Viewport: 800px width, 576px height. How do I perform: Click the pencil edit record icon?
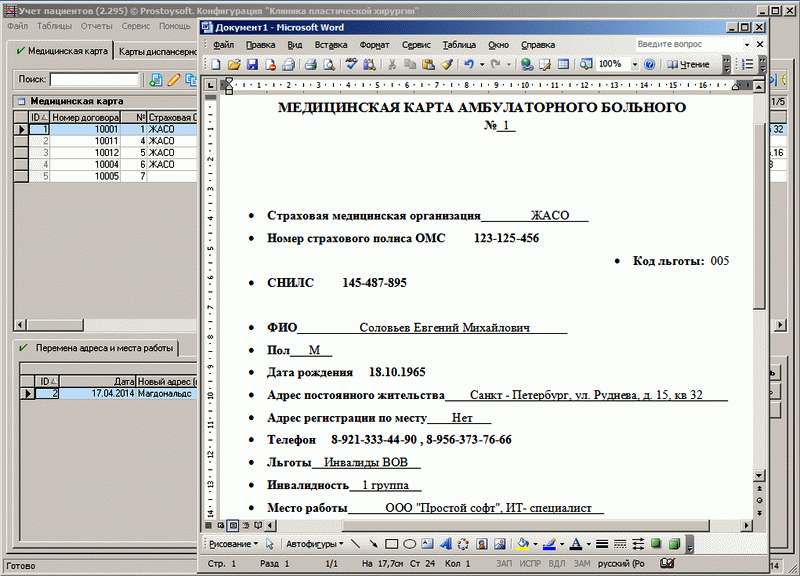pos(173,79)
